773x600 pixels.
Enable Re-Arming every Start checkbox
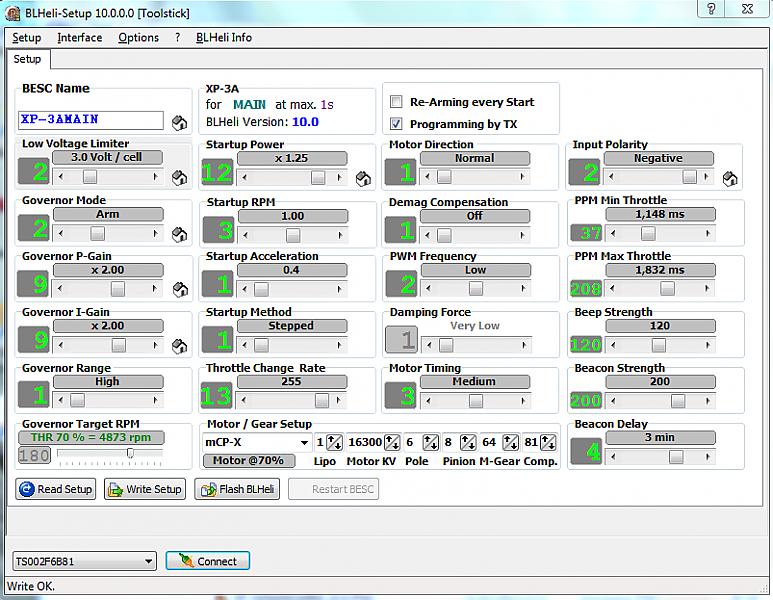[396, 102]
